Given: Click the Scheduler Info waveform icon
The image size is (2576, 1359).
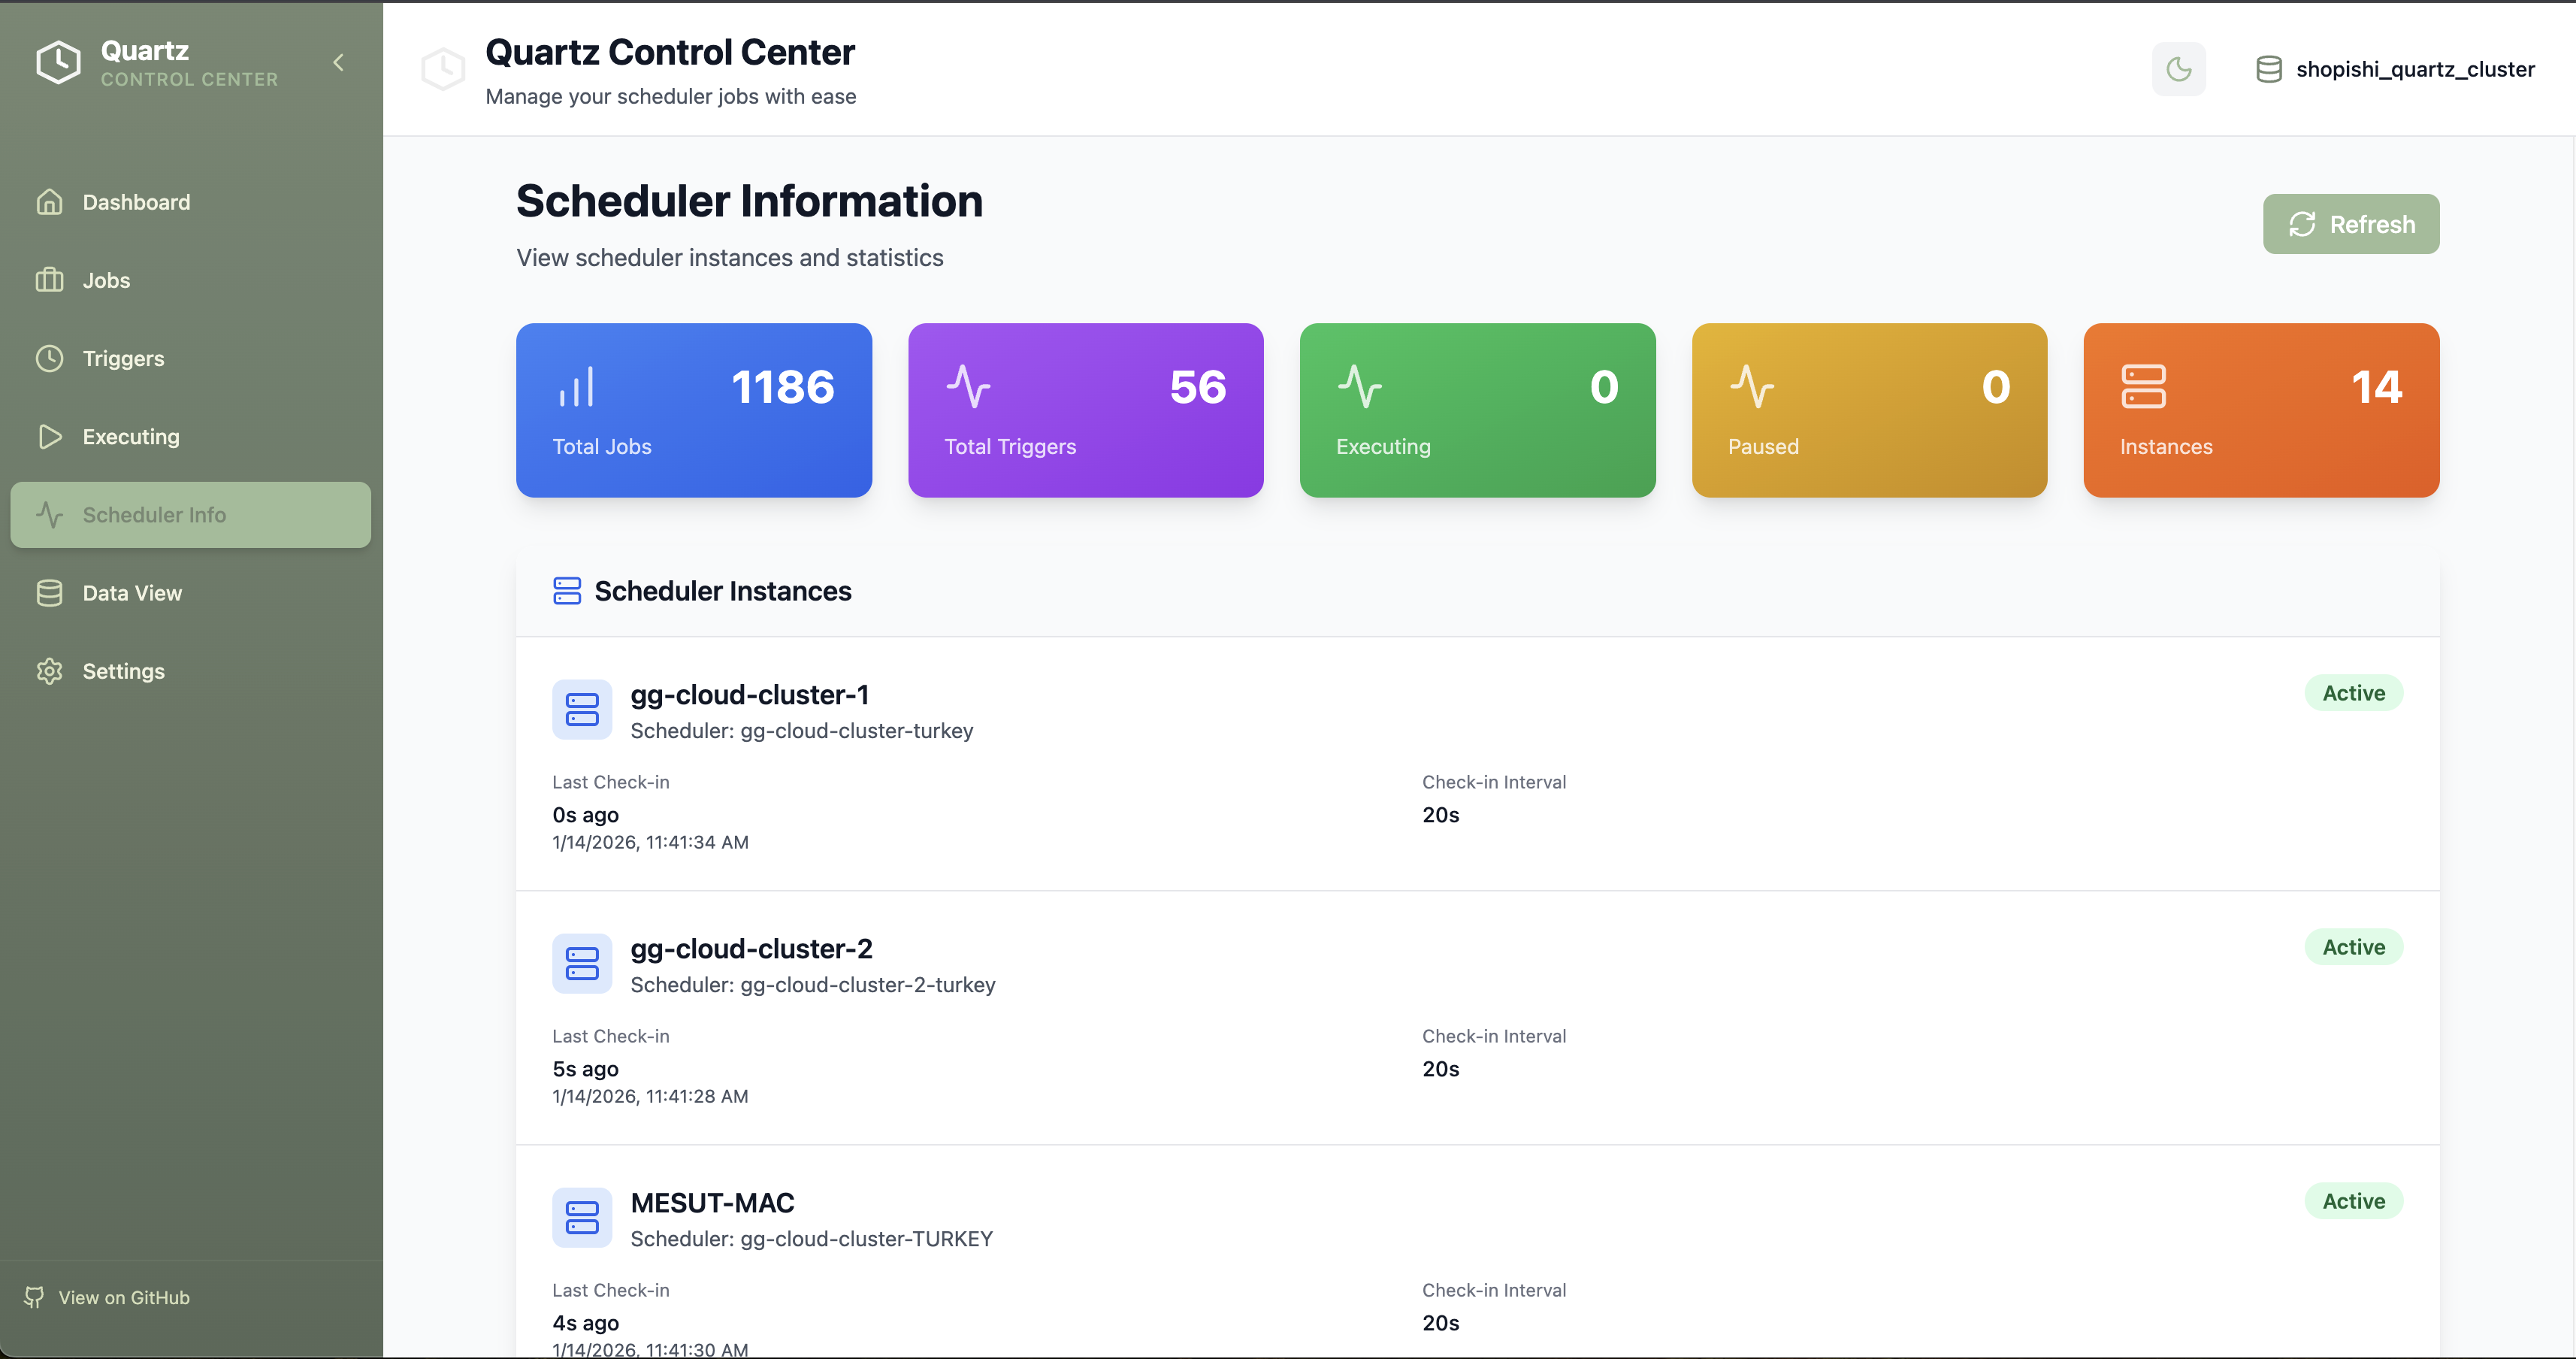Looking at the screenshot, I should click(x=50, y=515).
